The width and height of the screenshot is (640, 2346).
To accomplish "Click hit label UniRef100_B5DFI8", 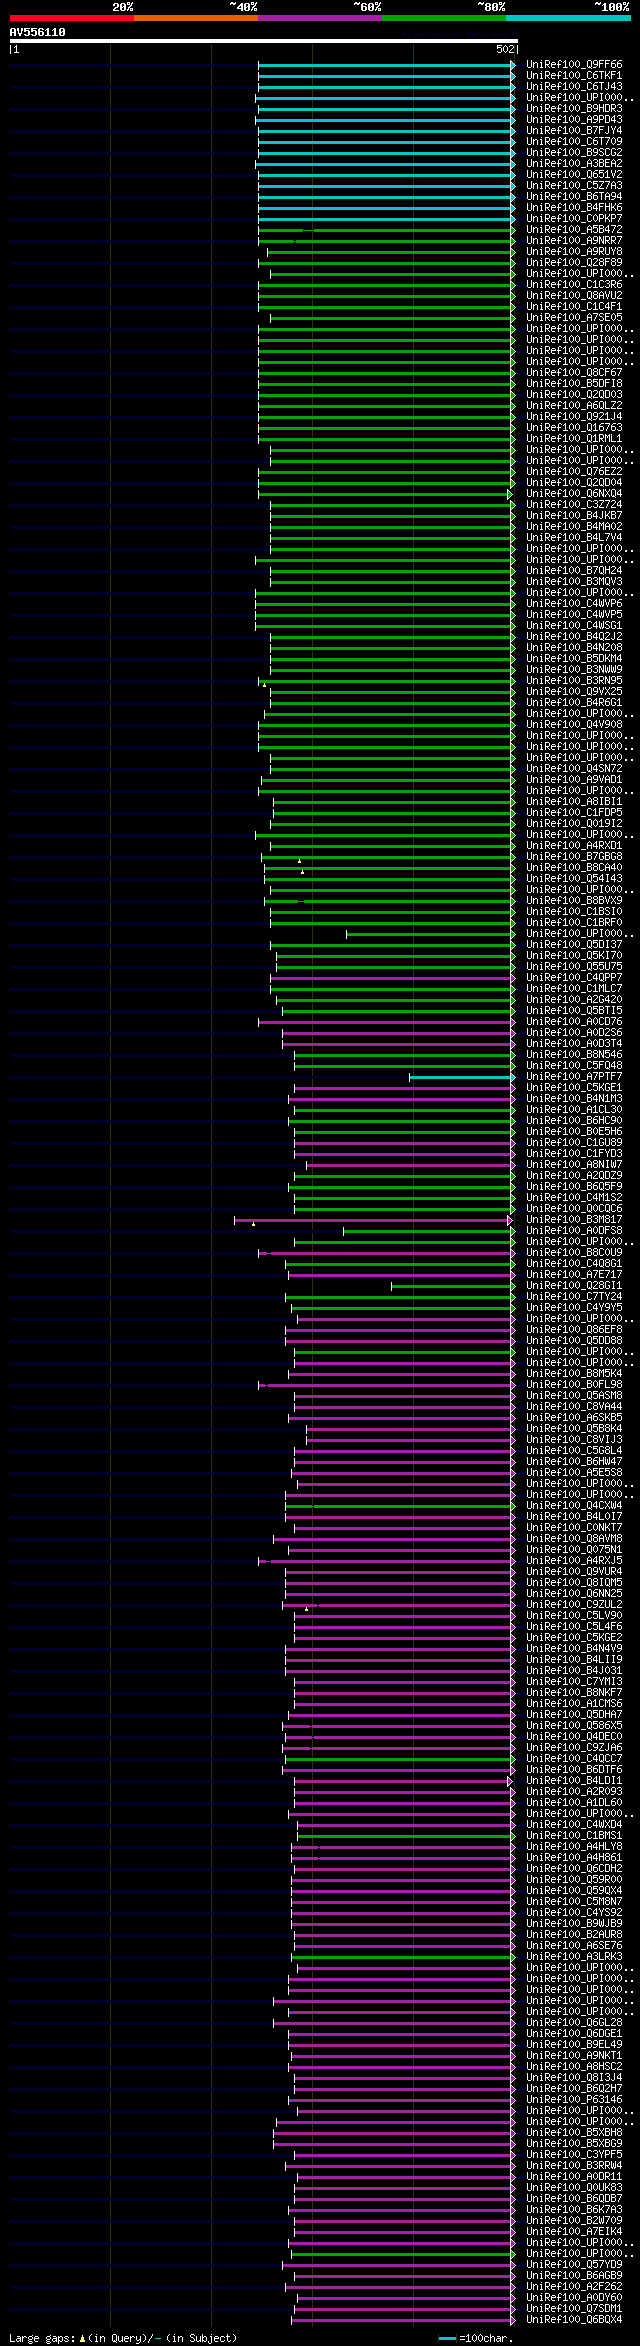I will [x=574, y=384].
